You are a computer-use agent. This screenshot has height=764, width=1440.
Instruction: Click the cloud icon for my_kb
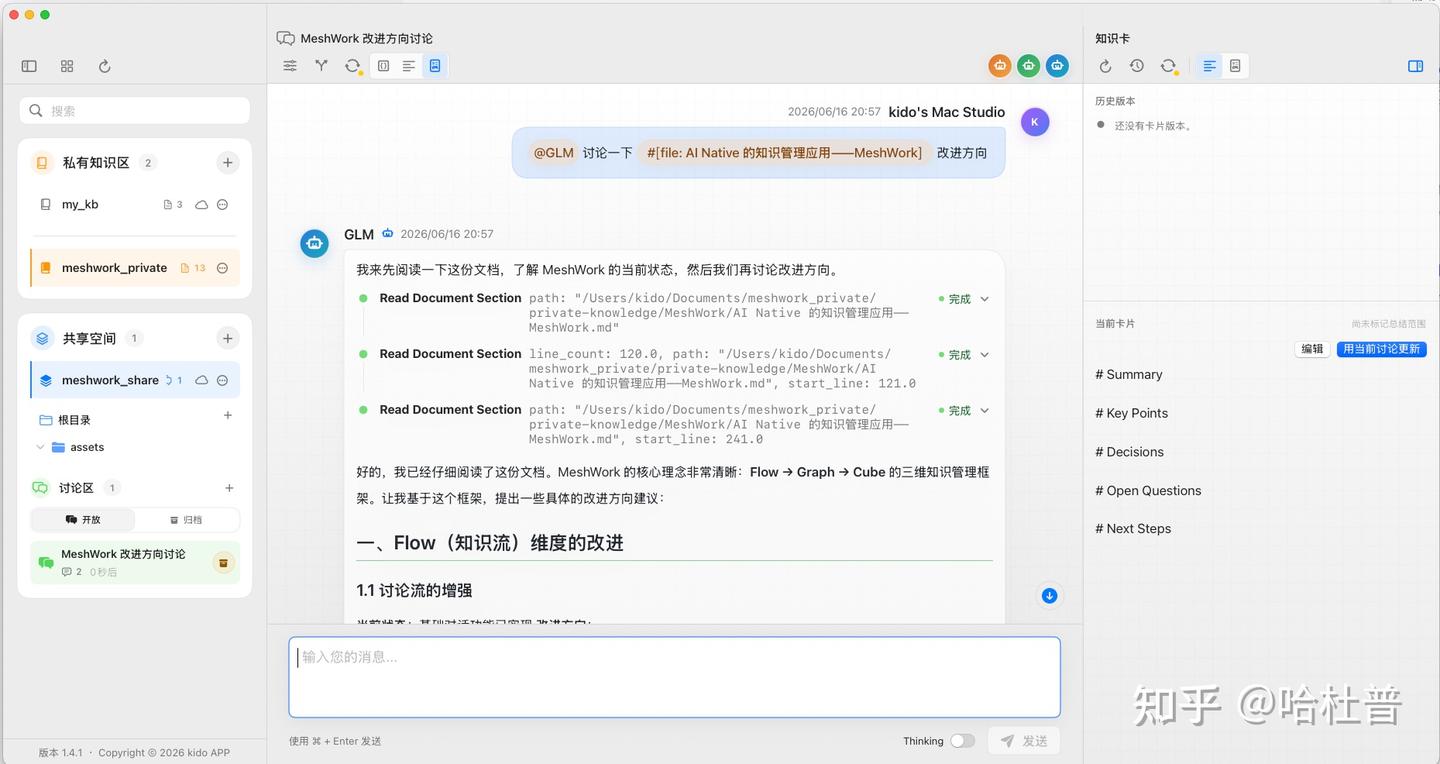point(202,204)
